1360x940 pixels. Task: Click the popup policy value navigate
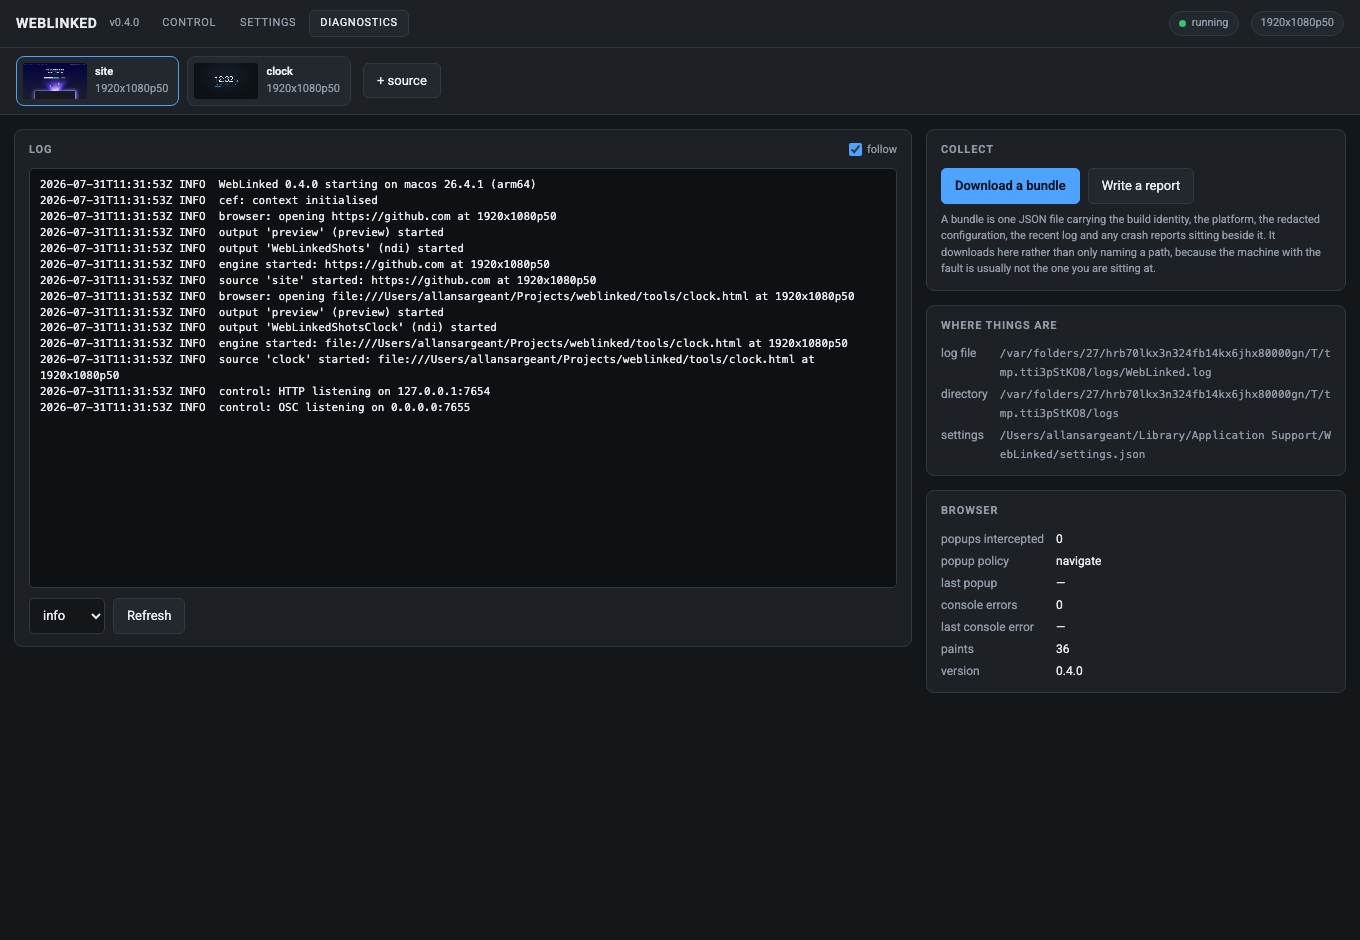point(1078,561)
